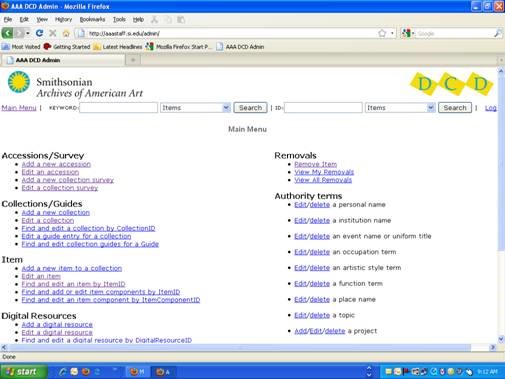Click Search button next to ID field
The width and height of the screenshot is (505, 379).
[455, 108]
